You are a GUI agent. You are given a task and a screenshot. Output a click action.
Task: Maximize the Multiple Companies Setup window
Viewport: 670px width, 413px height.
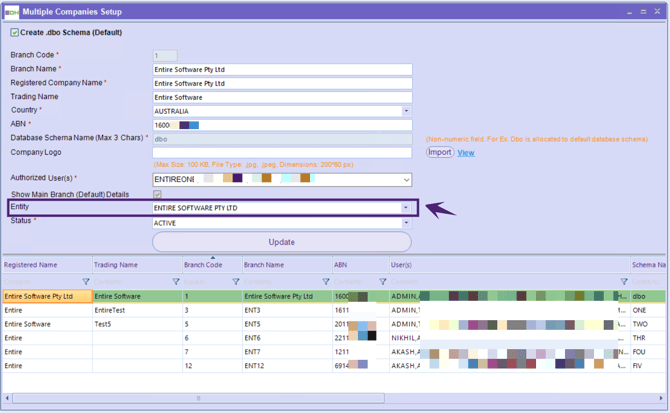643,12
